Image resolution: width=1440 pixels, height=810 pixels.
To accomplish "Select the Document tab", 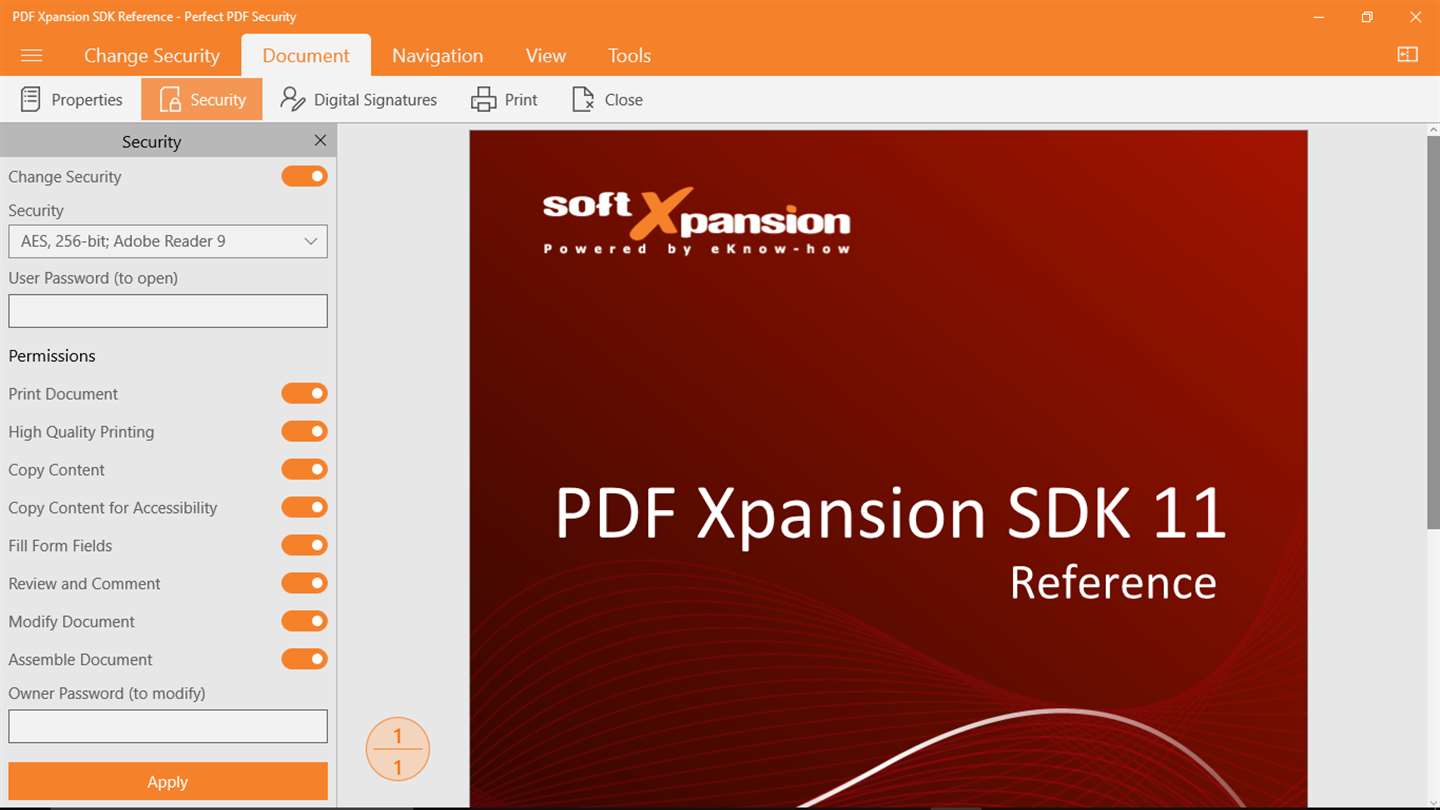I will 306,56.
